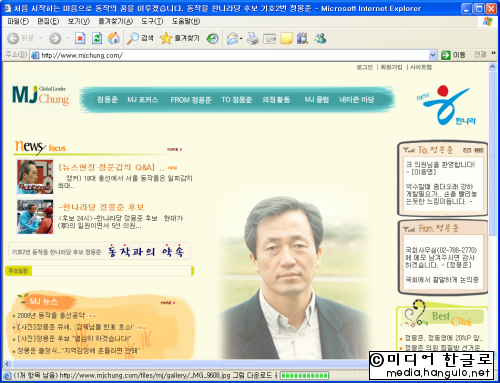
Task: Click the second news thumbnail with blue jacket
Action: (x=35, y=217)
